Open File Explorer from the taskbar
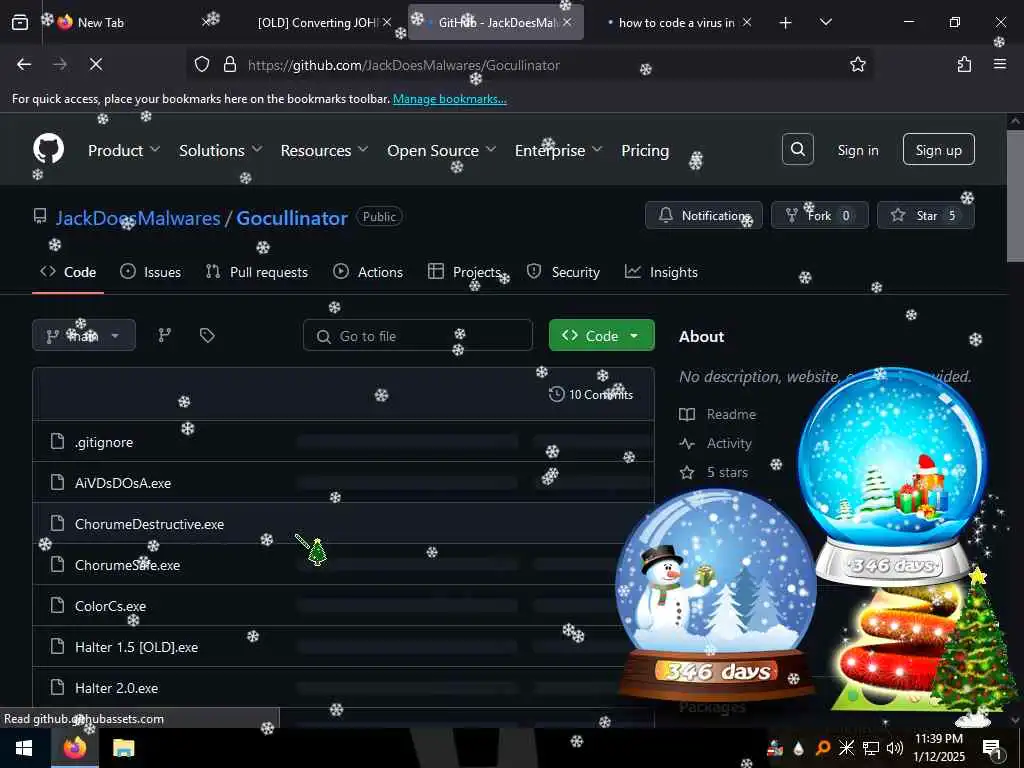 tap(123, 748)
